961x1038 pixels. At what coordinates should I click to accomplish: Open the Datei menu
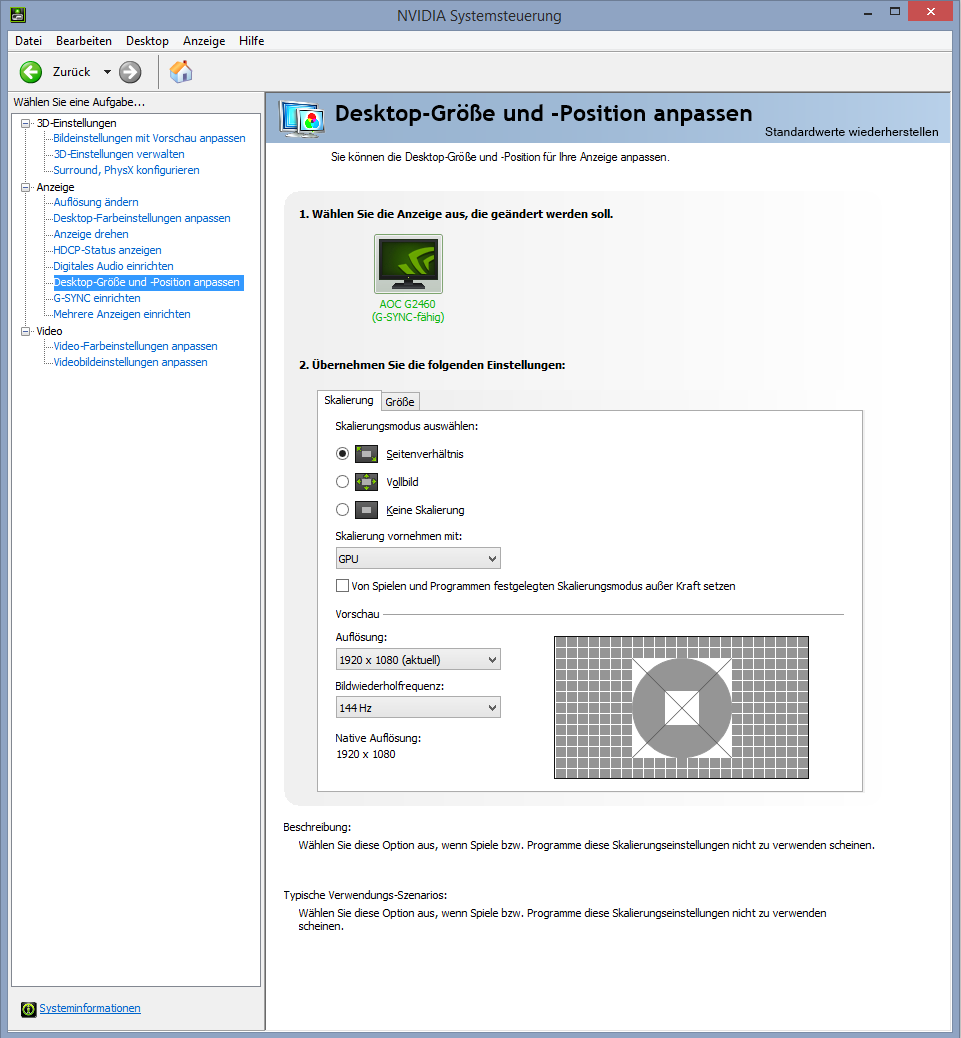click(x=28, y=40)
